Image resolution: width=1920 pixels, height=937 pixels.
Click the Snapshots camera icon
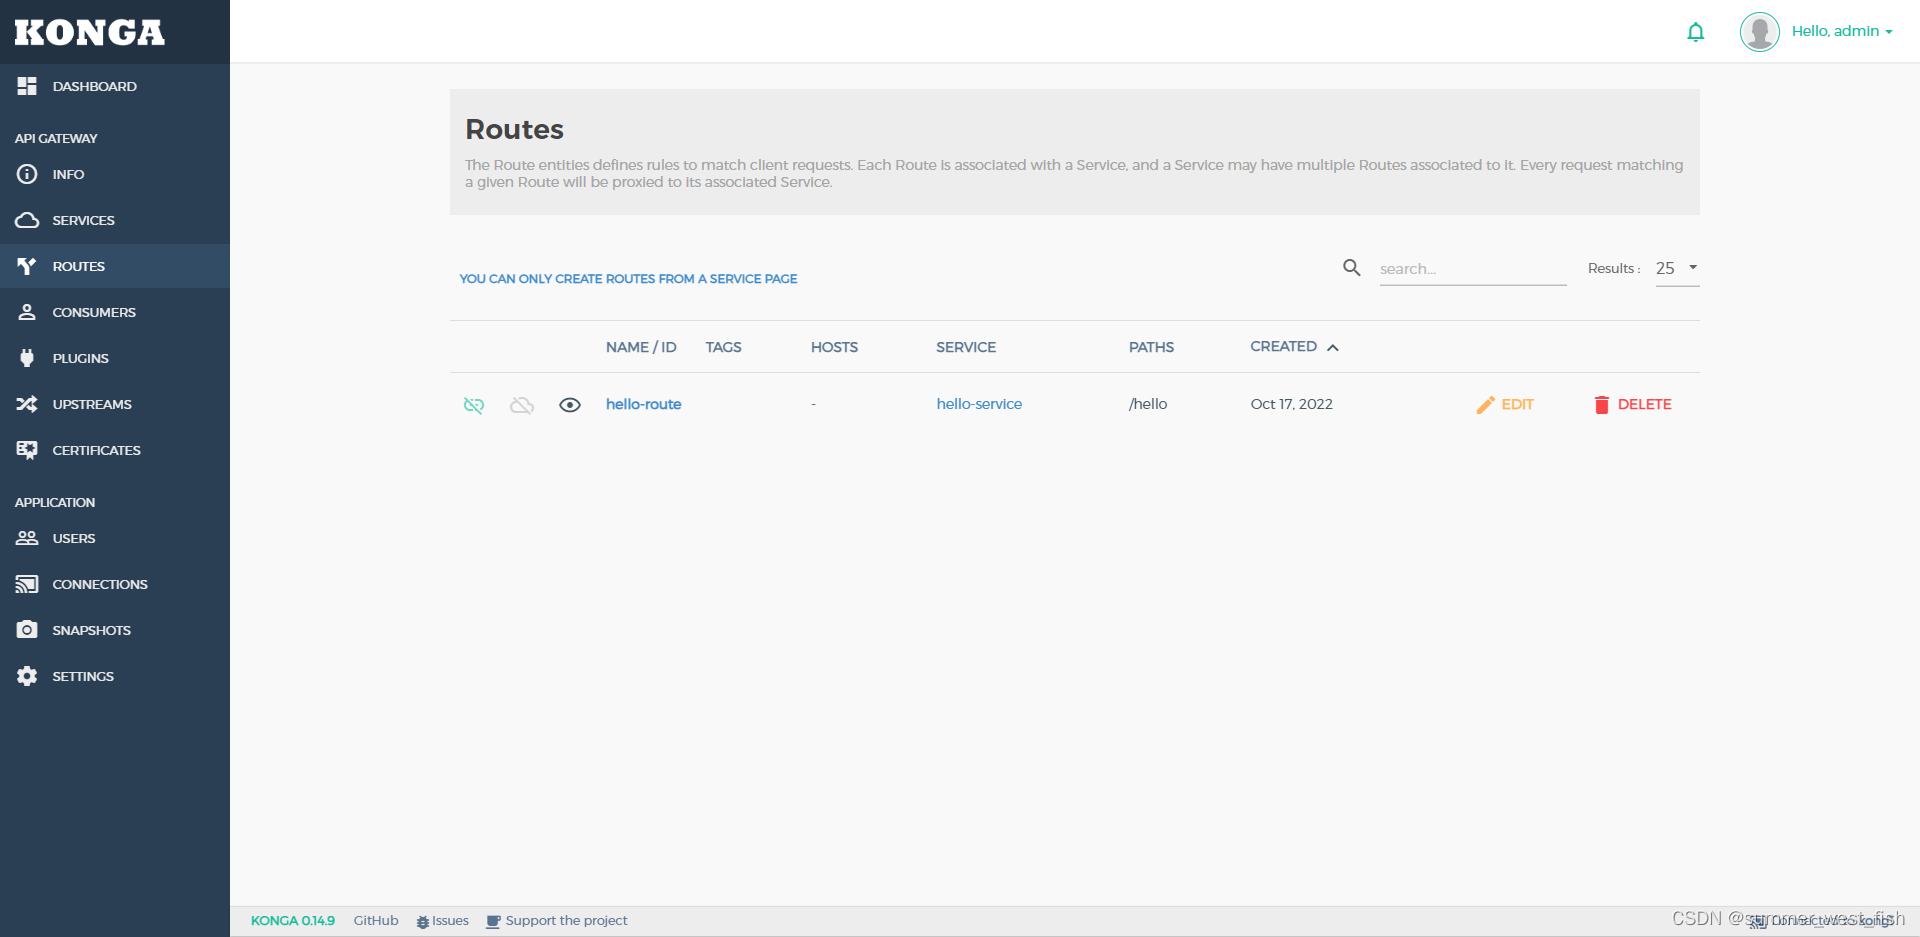pyautogui.click(x=27, y=629)
